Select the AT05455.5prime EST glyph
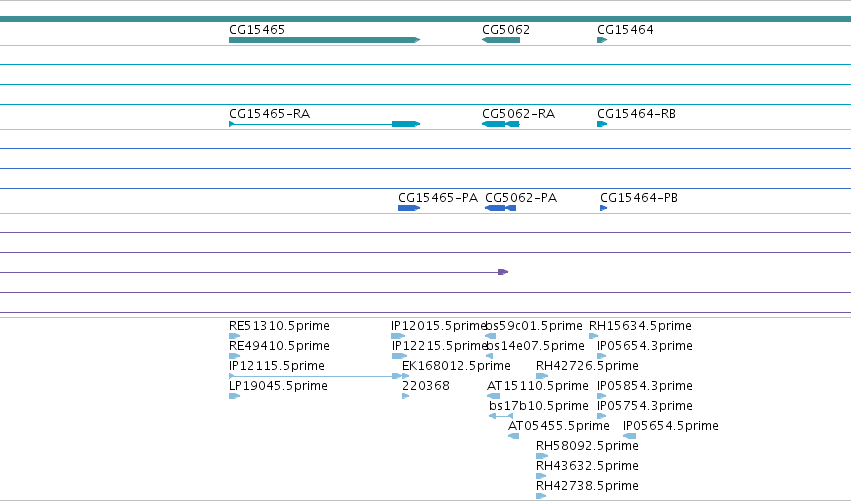The height and width of the screenshot is (501, 851). (x=513, y=436)
